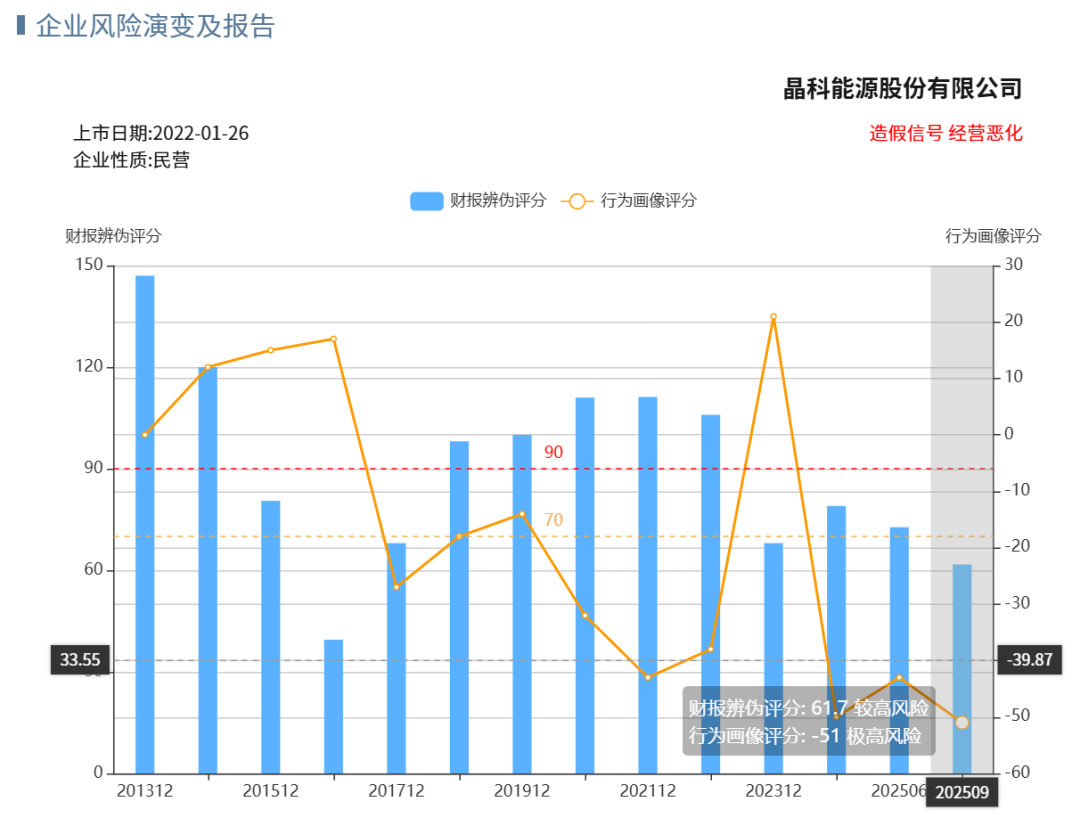
Task: Click the orange line point at 201612
Action: [333, 339]
